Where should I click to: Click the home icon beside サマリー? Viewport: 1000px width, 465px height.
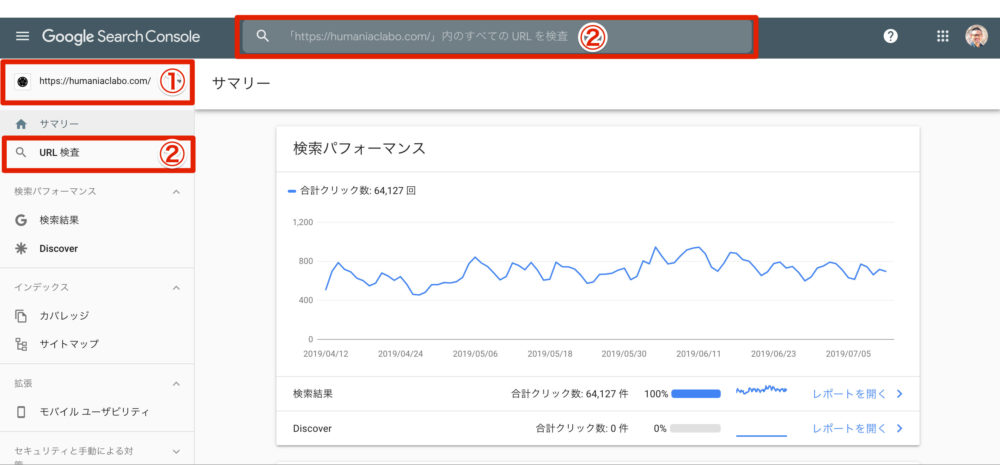pos(21,123)
